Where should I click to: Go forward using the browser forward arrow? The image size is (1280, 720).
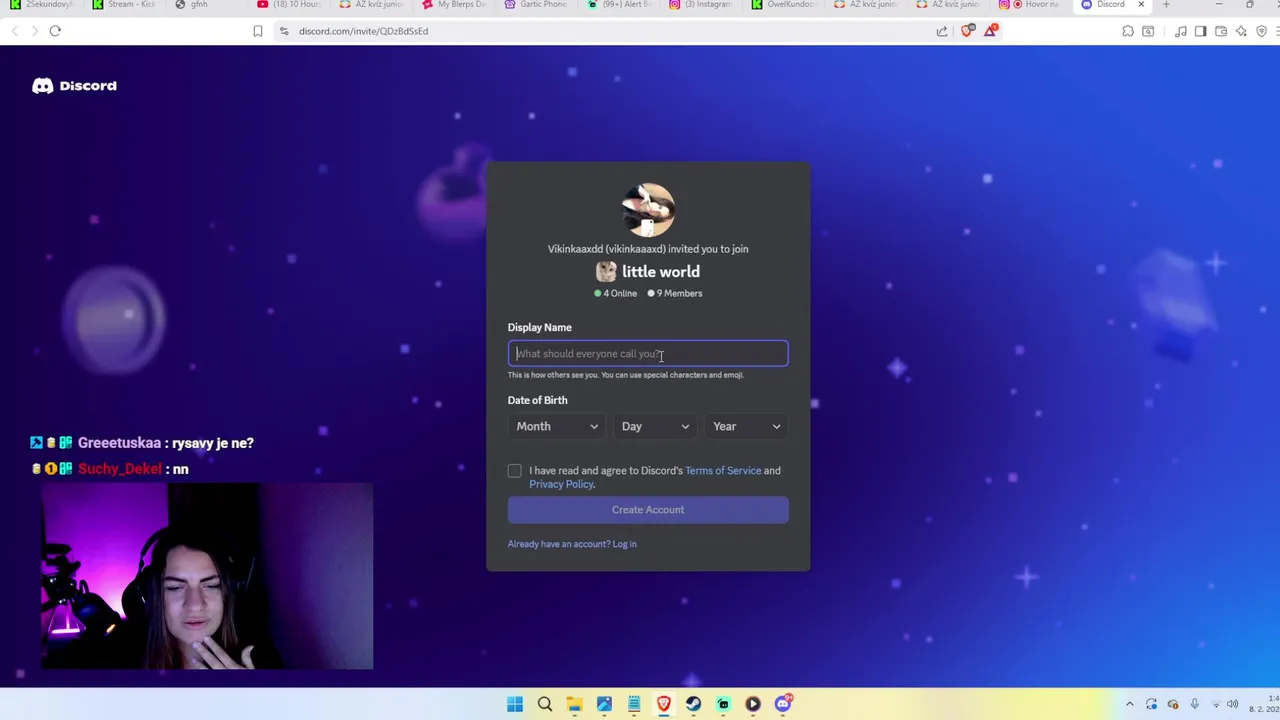pos(34,31)
